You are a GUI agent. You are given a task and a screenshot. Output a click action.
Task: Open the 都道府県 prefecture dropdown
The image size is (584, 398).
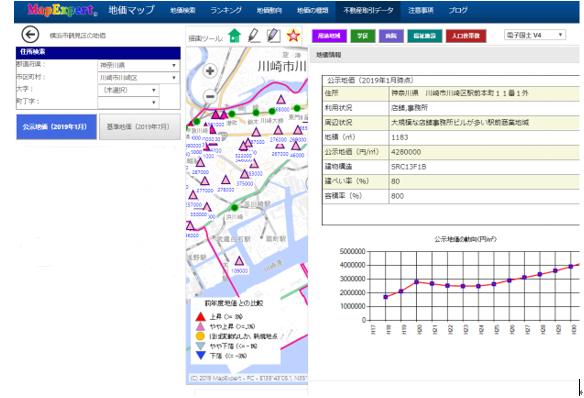[x=139, y=65]
